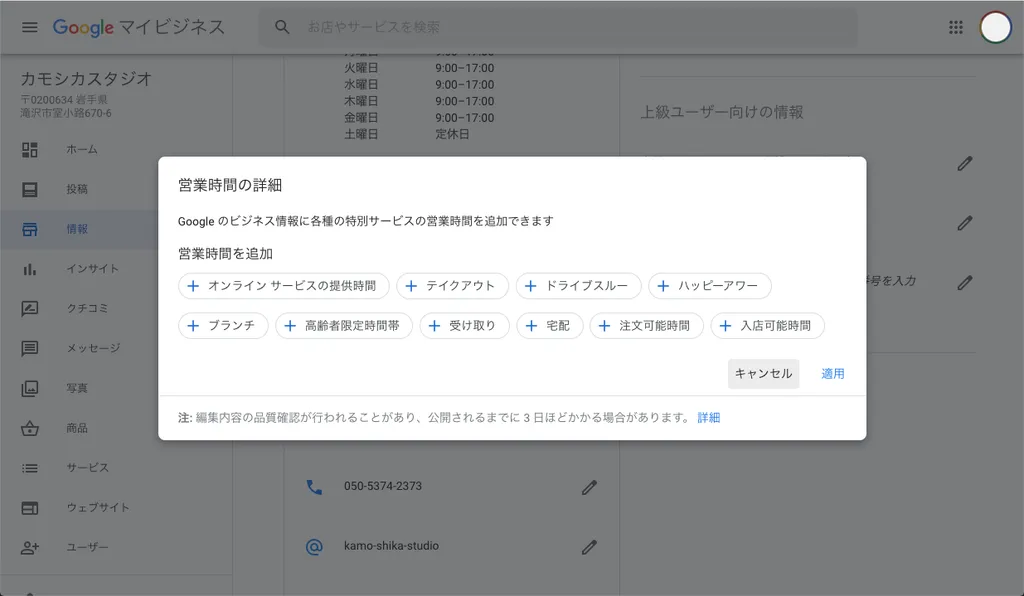Add 高齢者限定時間帯 hours chip
1024x596 pixels.
(344, 326)
